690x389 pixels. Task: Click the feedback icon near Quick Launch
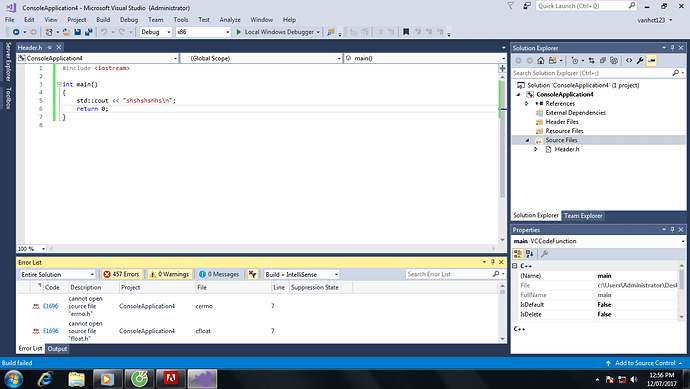tap(526, 6)
